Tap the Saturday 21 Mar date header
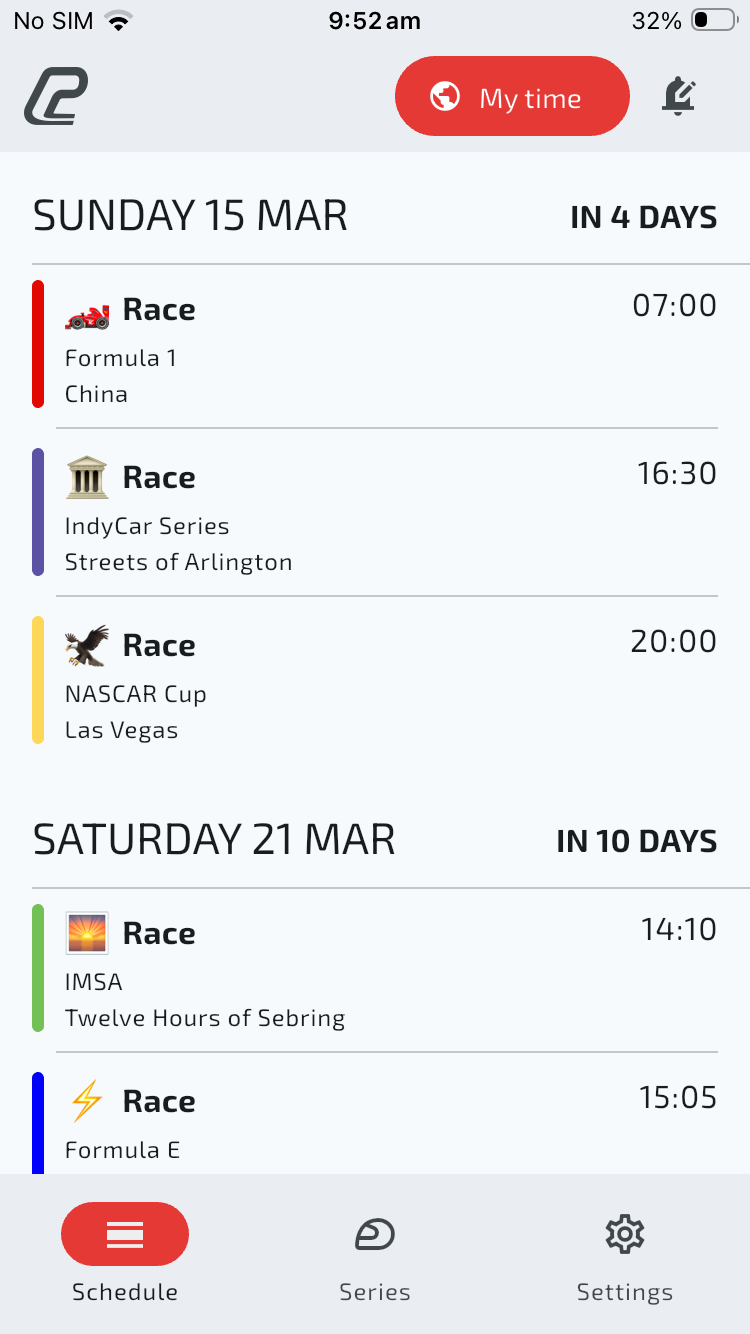 pyautogui.click(x=214, y=840)
